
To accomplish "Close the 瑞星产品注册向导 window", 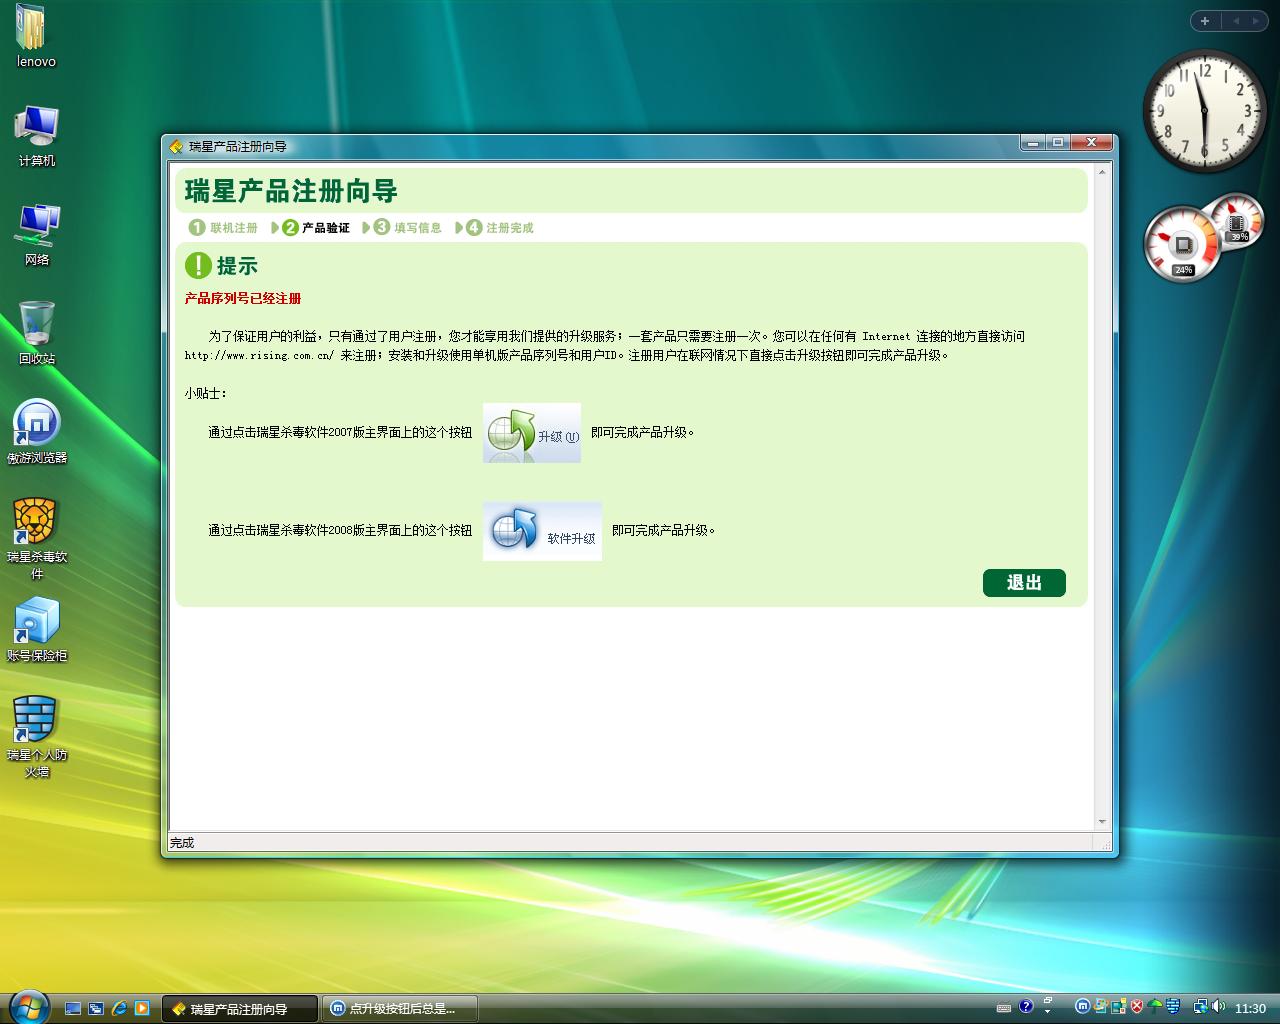I will [x=1092, y=143].
